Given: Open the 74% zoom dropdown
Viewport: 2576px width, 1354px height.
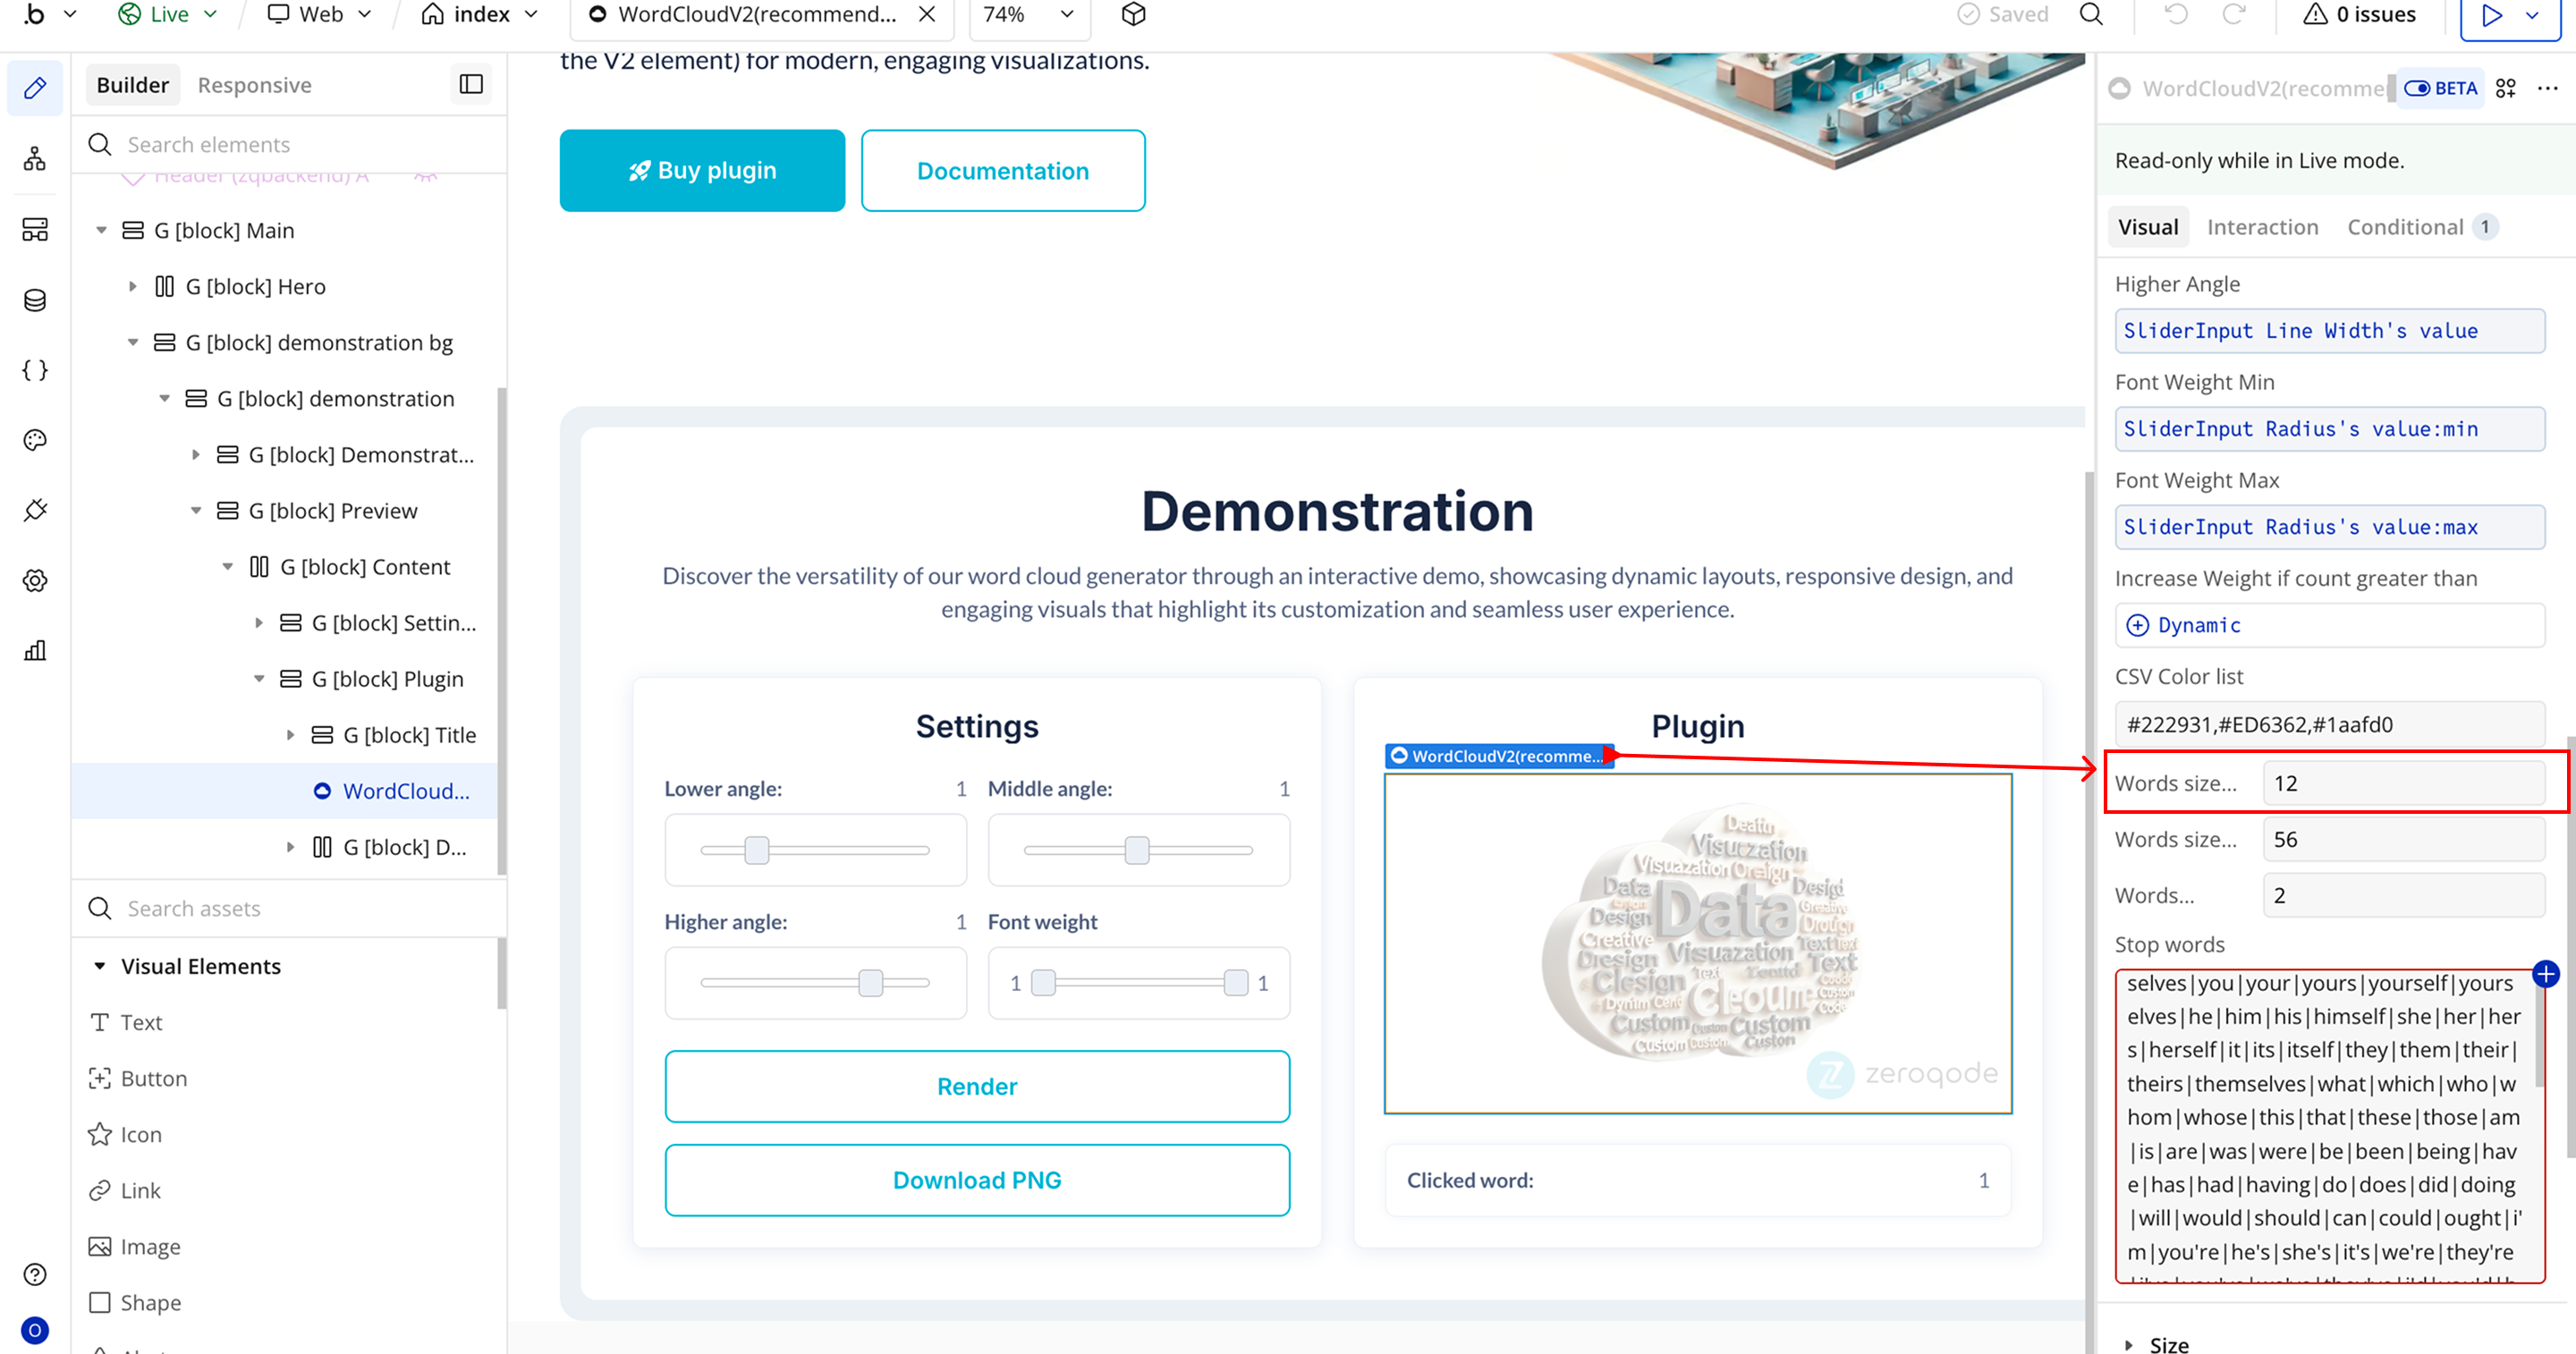Looking at the screenshot, I should tap(1028, 14).
